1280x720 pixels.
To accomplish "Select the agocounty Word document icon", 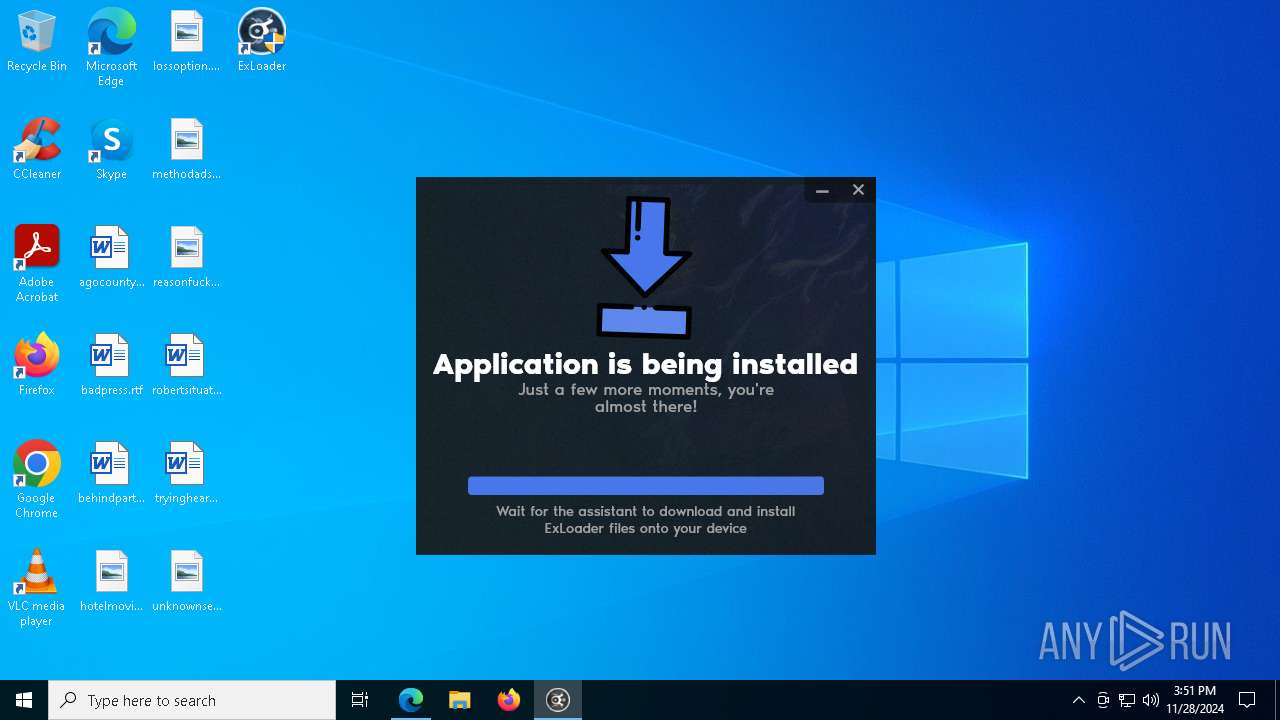I will point(111,258).
